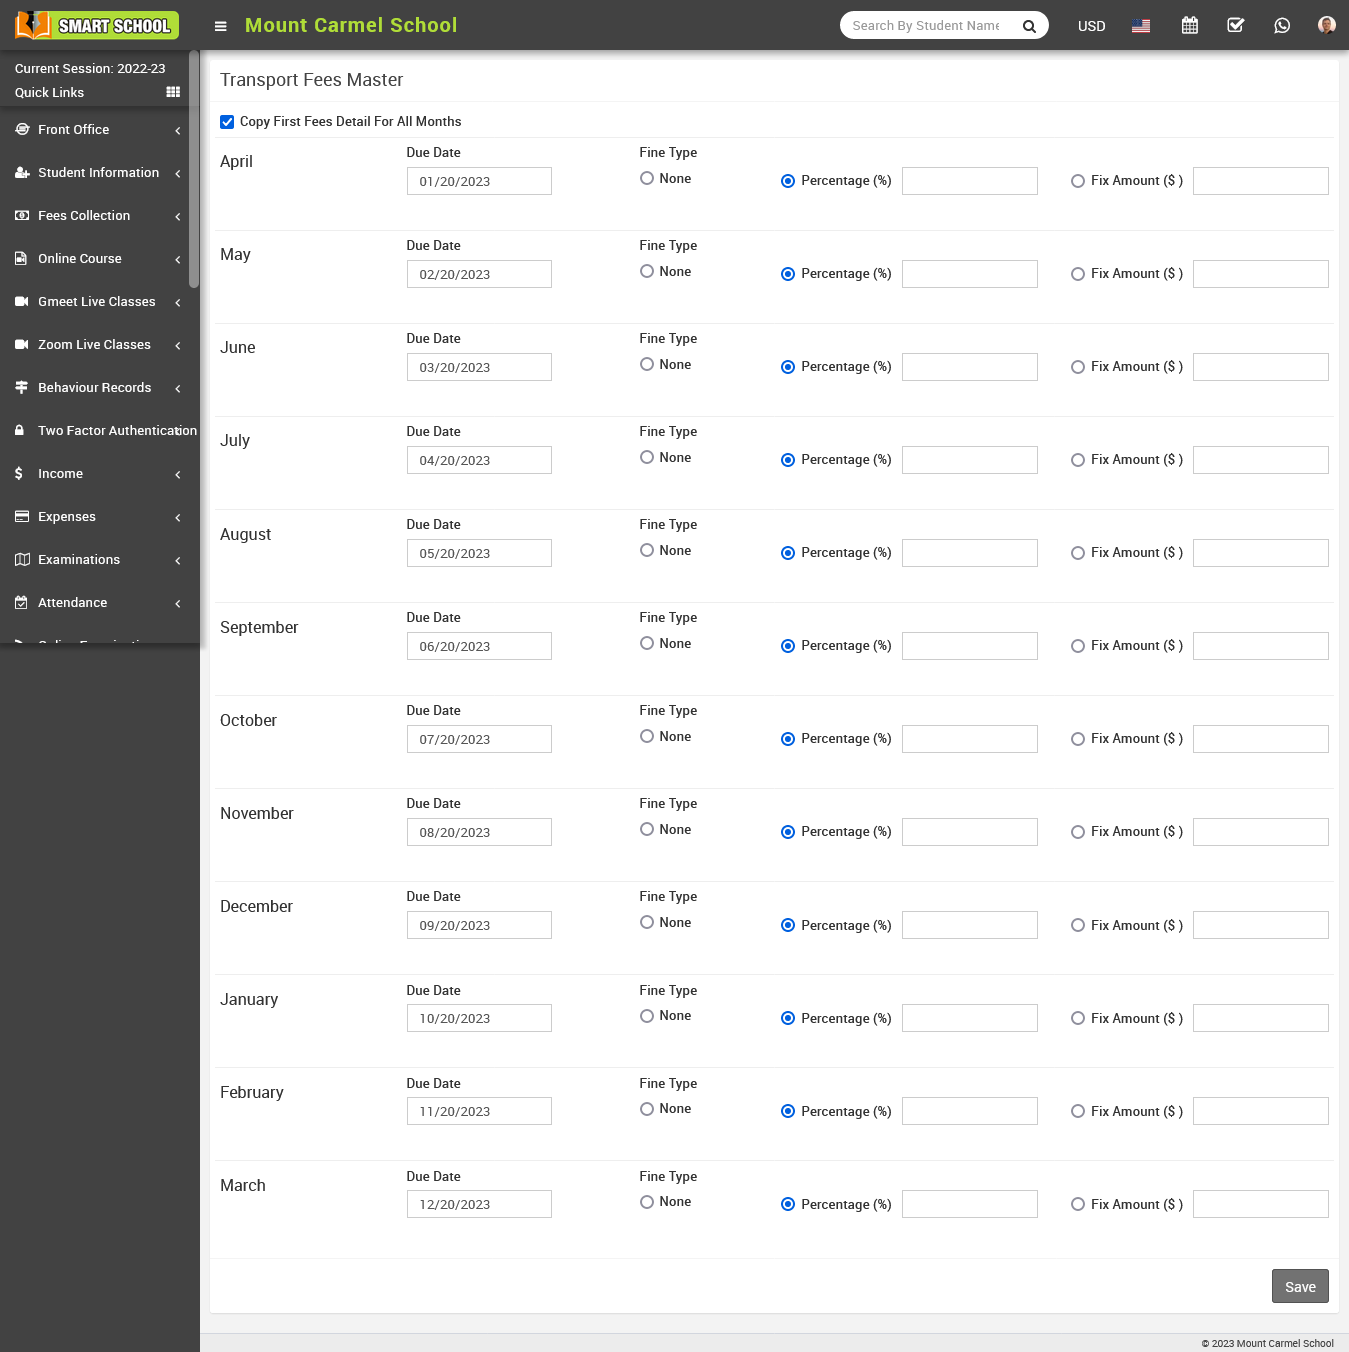Click the USD currency selector
Image resolution: width=1349 pixels, height=1352 pixels.
(x=1091, y=26)
